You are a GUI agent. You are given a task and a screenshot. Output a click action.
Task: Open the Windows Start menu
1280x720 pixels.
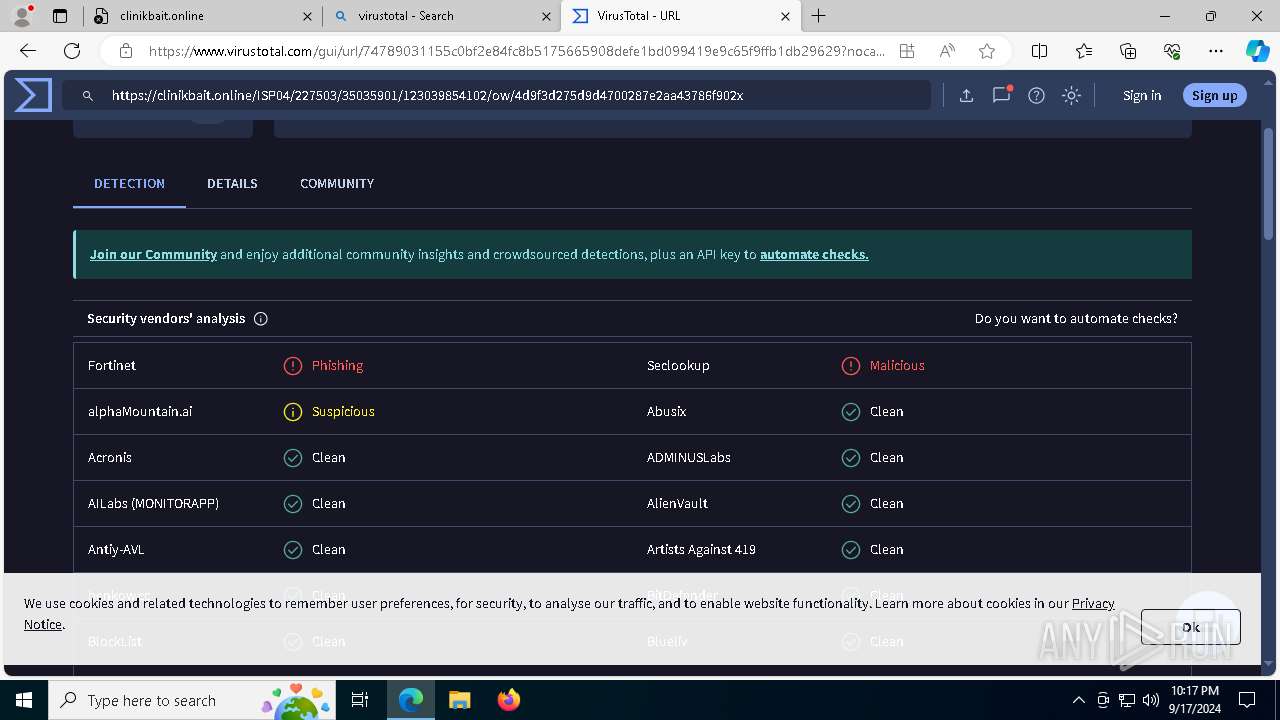point(24,700)
